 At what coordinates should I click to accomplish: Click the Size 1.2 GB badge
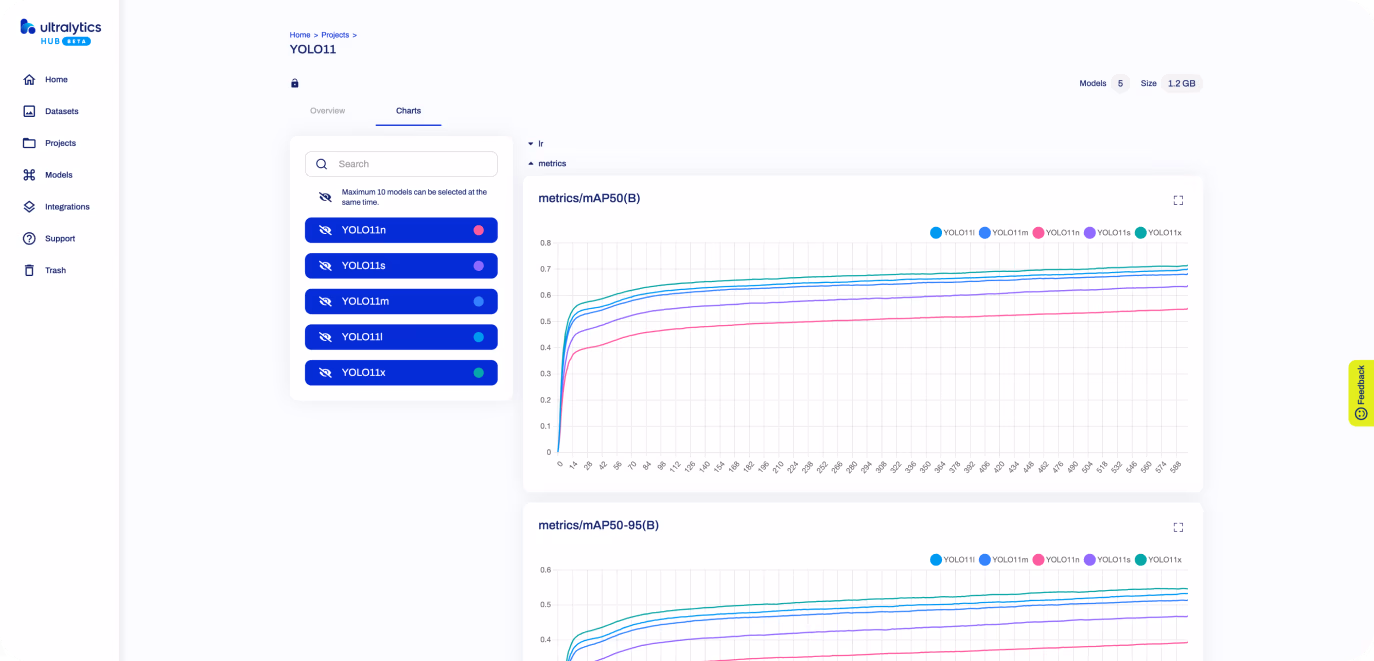1181,83
